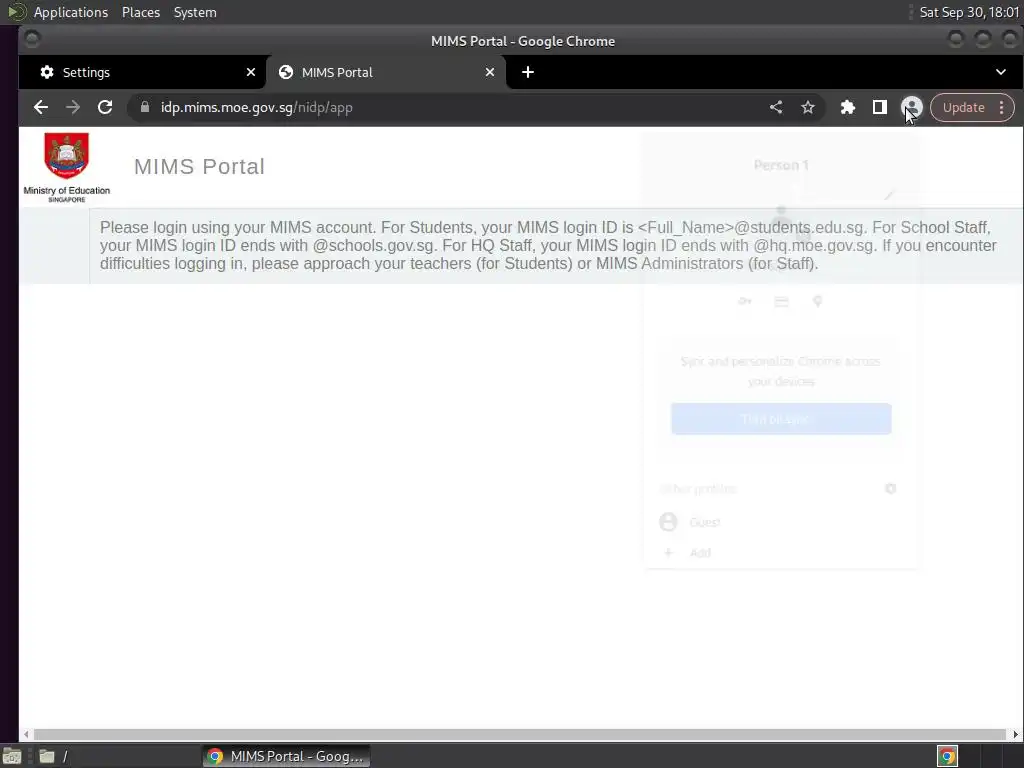
Task: Click the MIMS Portal page heading
Action: click(x=199, y=167)
